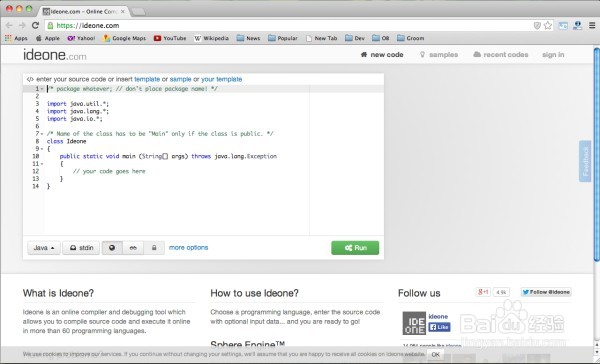
Task: Go back with the browser back arrow
Action: point(9,25)
